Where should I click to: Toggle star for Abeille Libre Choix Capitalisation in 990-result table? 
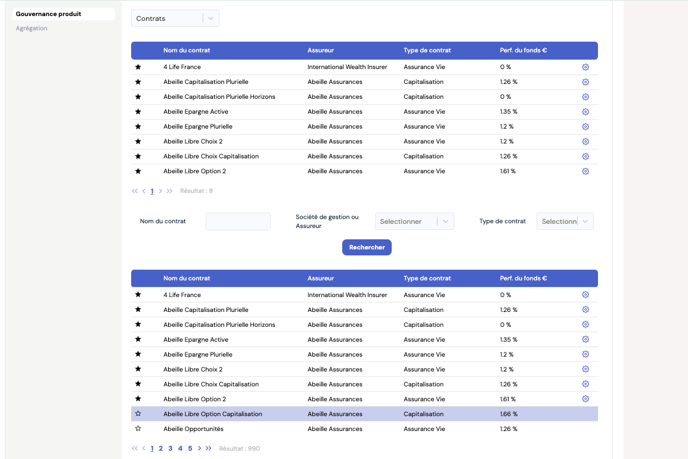[x=138, y=384]
